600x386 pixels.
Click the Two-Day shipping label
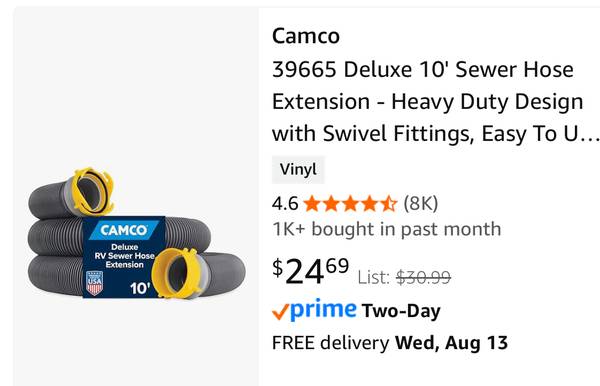point(401,311)
